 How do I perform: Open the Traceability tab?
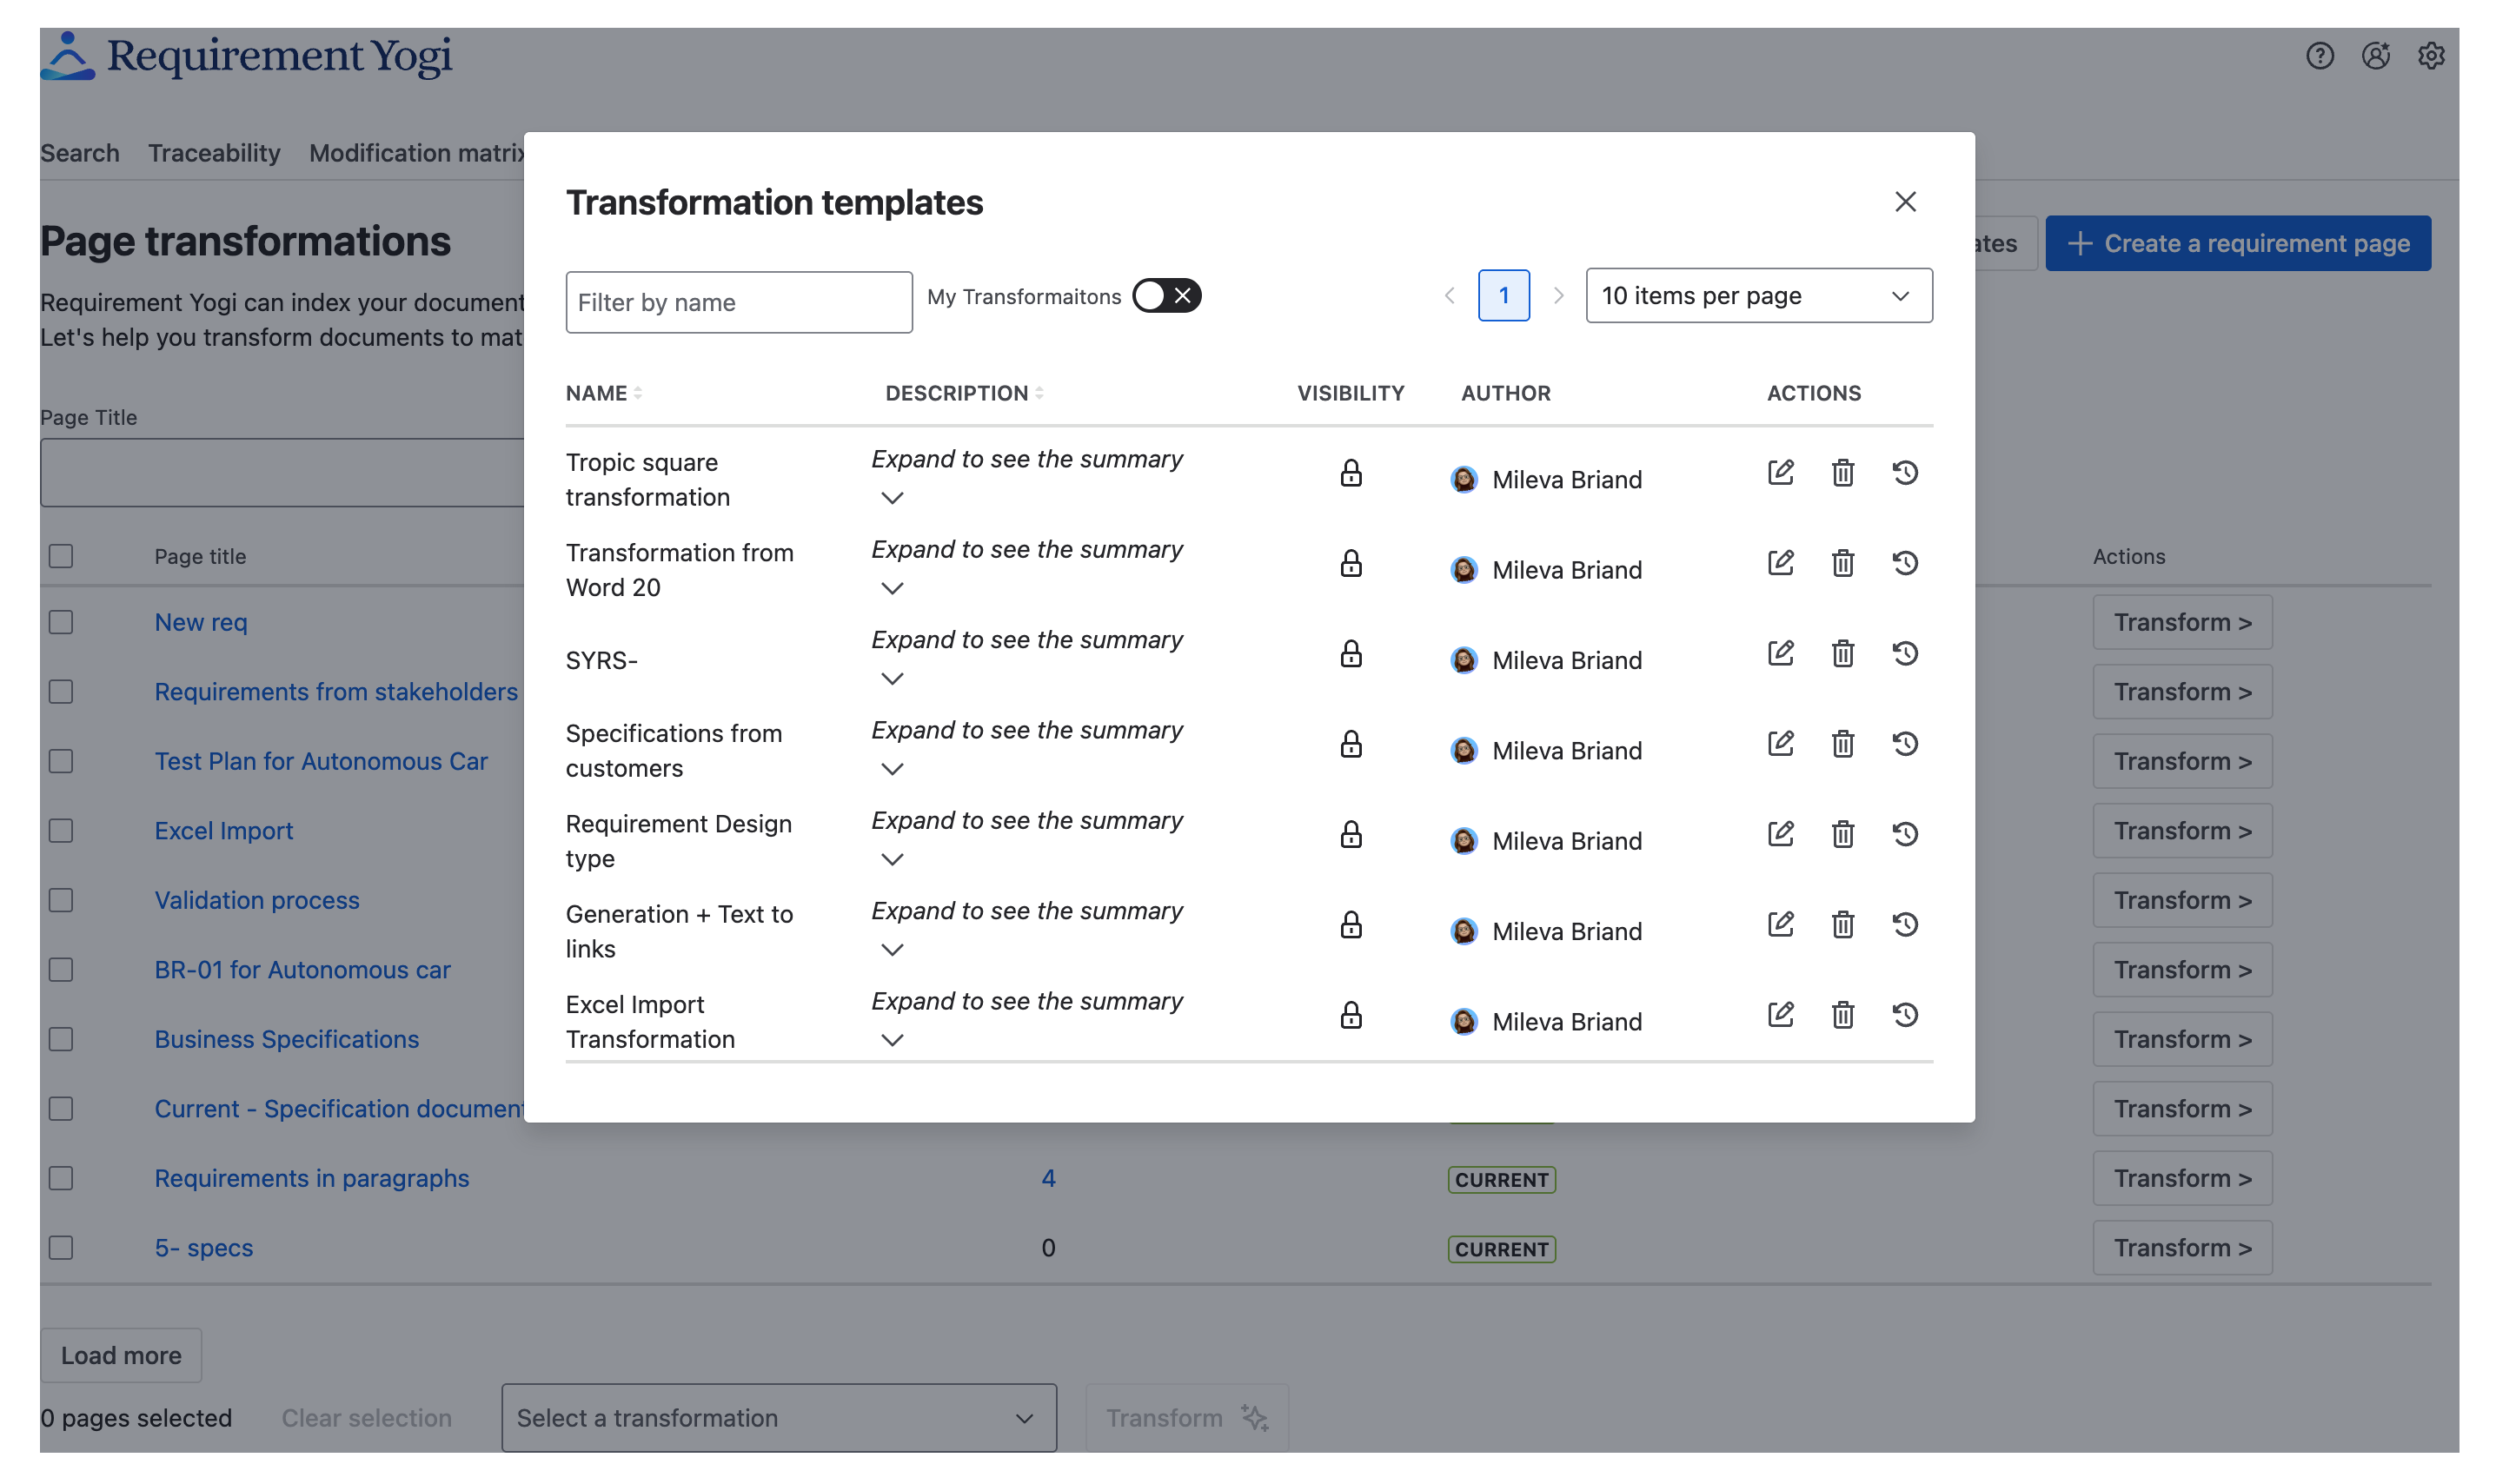coord(214,153)
